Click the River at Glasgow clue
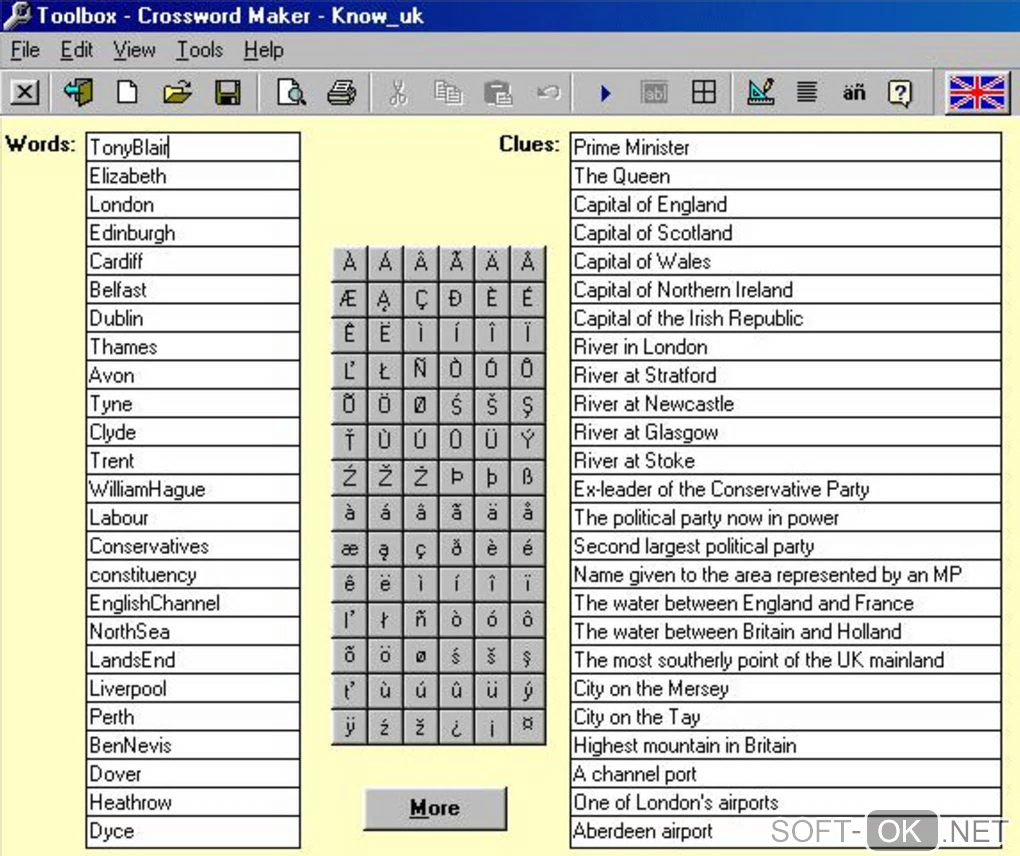Image resolution: width=1020 pixels, height=856 pixels. (786, 433)
